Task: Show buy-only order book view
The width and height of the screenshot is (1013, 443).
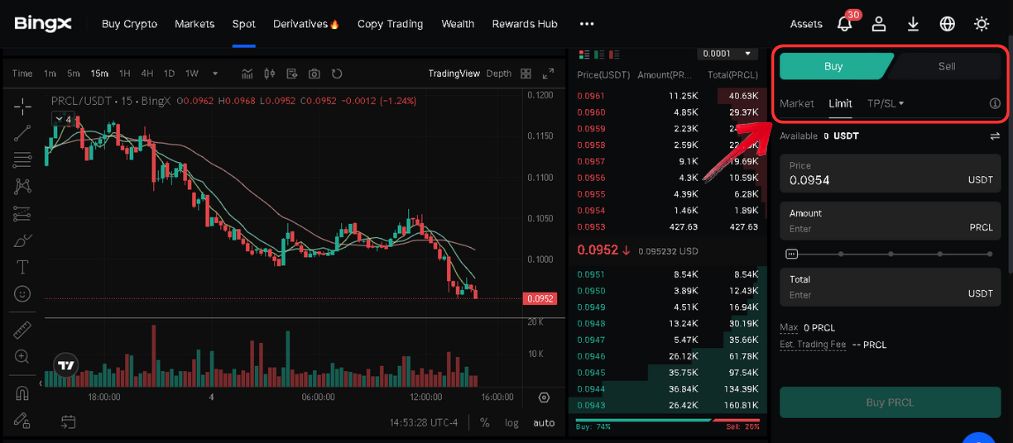Action: click(x=600, y=54)
